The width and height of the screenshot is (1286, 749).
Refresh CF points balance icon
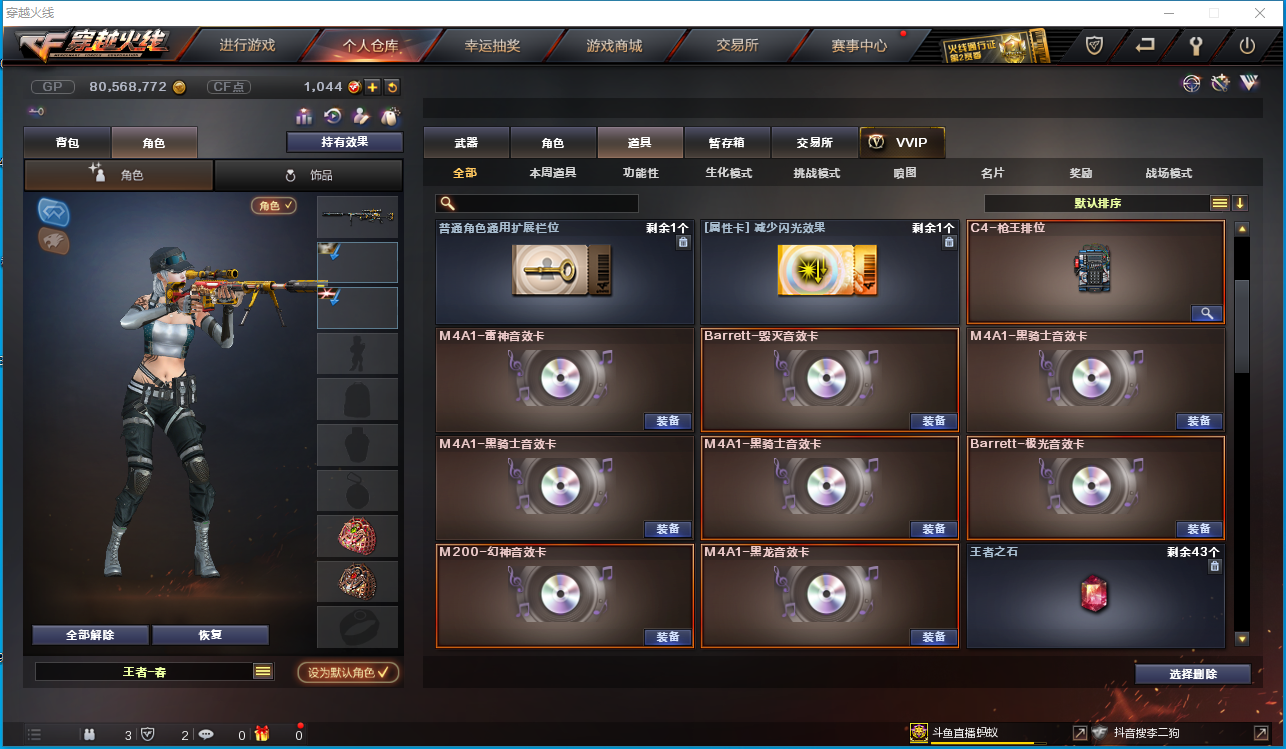point(391,87)
